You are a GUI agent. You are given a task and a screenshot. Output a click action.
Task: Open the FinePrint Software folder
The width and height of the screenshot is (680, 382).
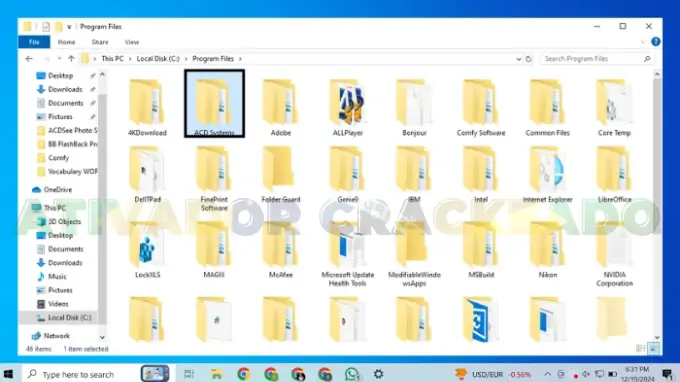[x=214, y=179]
